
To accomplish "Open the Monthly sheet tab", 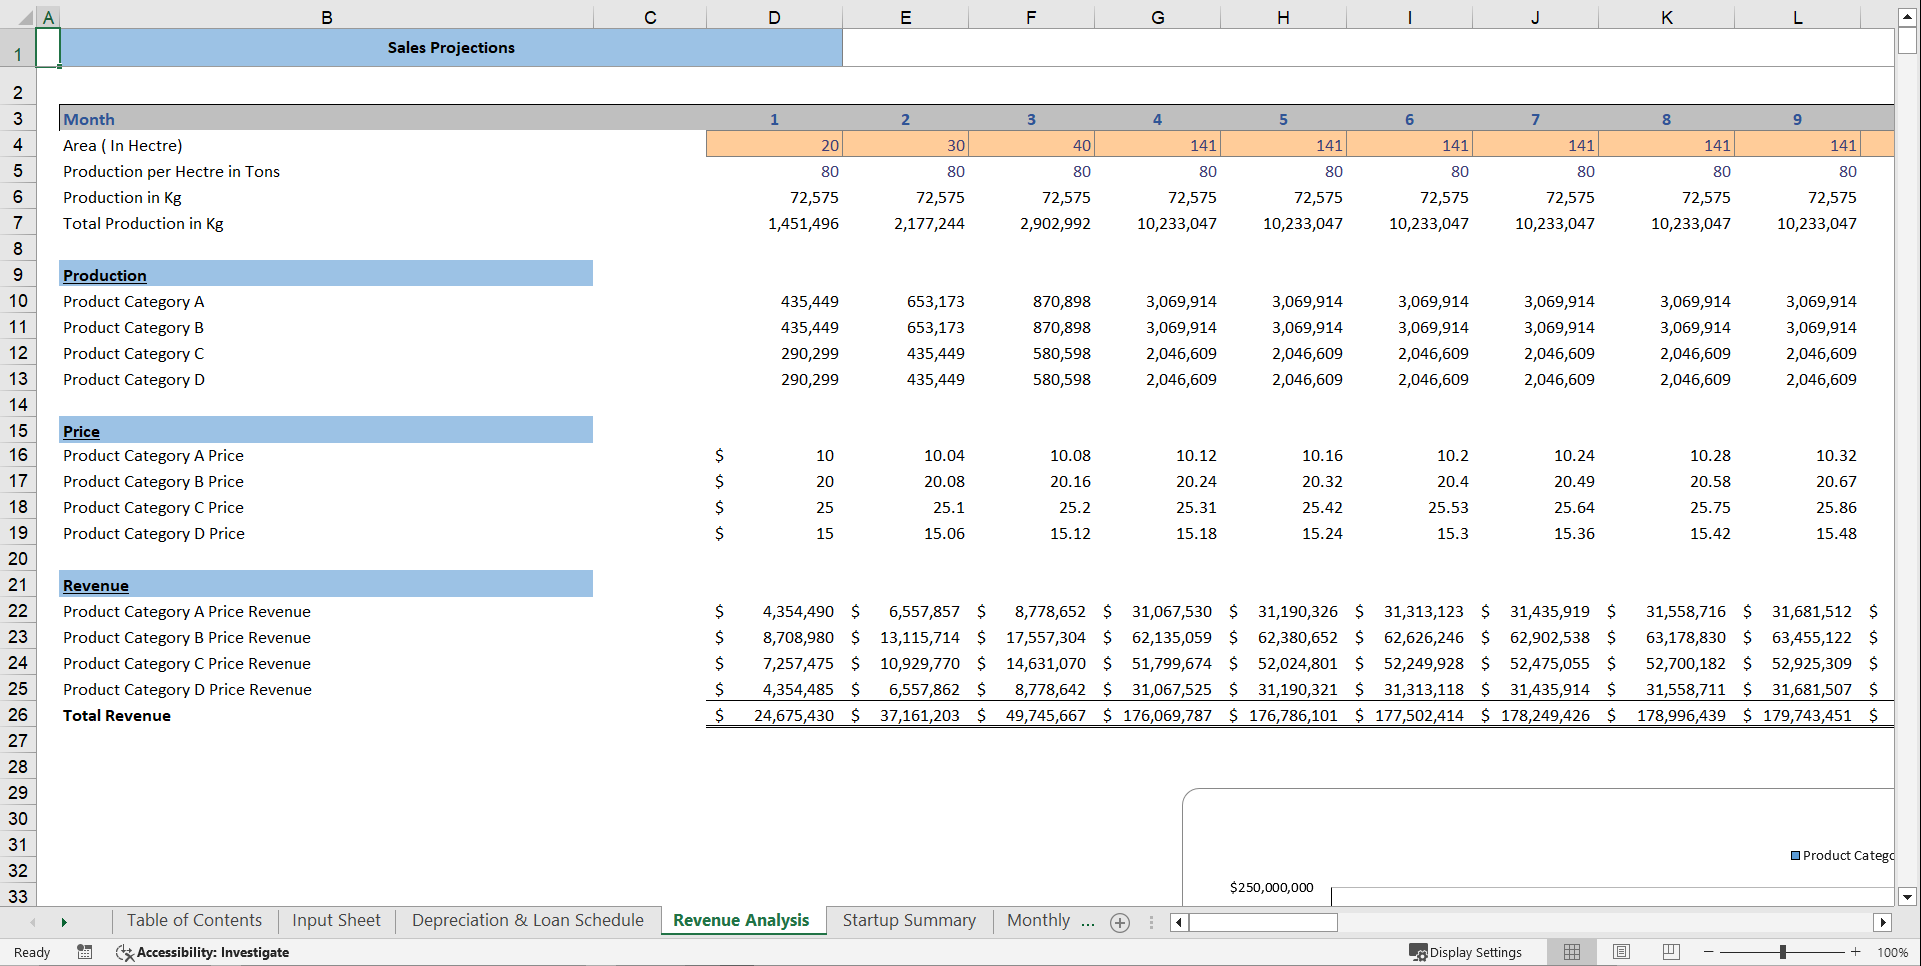I will coord(1038,921).
